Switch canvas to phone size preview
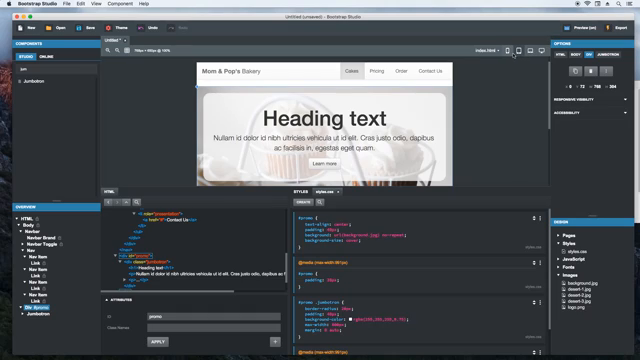The image size is (640, 360). coord(507,51)
